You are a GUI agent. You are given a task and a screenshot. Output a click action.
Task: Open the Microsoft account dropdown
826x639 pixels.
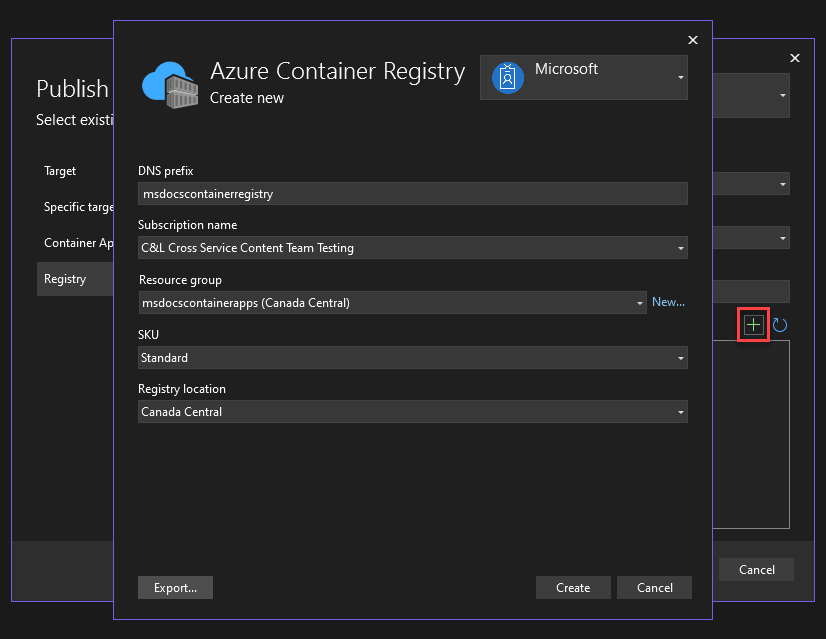[679, 77]
